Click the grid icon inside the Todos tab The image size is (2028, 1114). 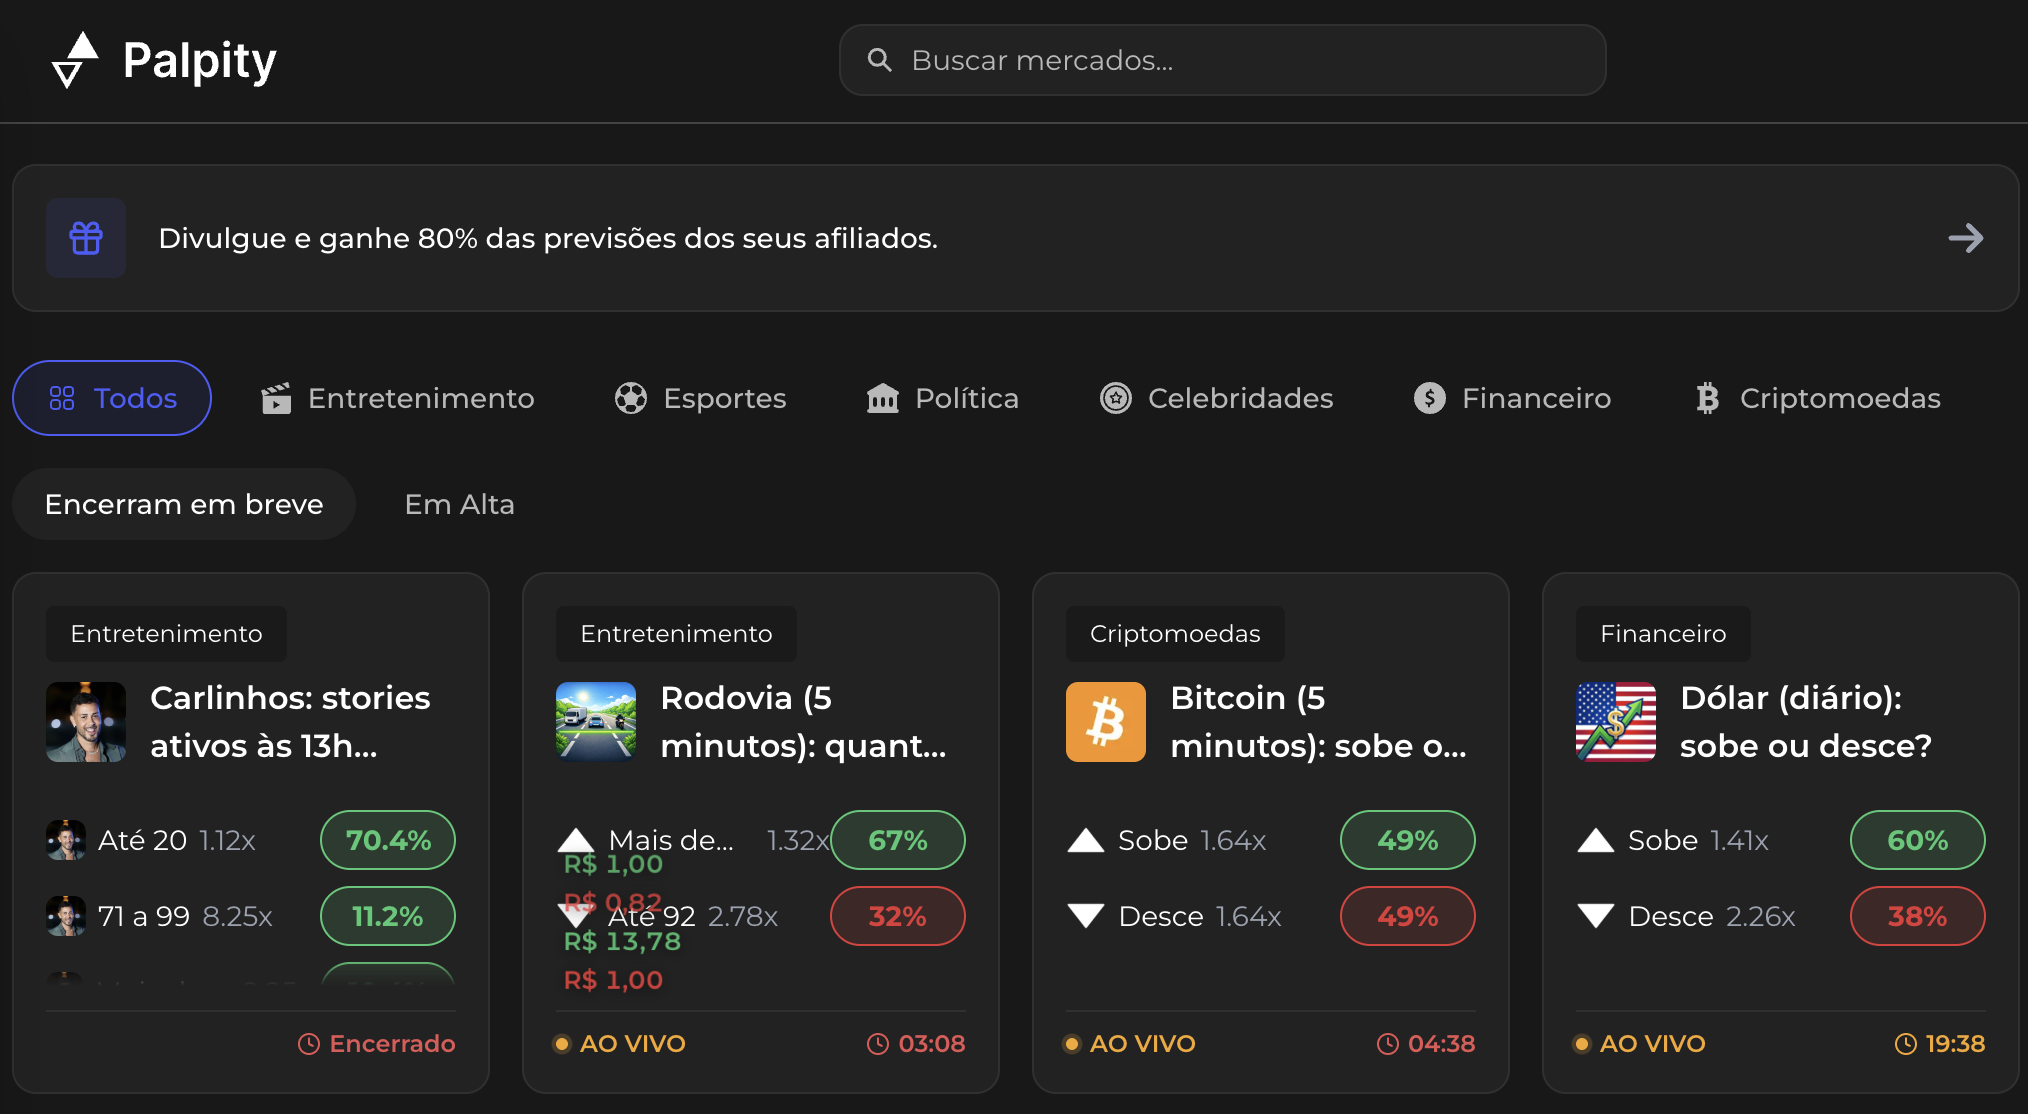(x=63, y=397)
